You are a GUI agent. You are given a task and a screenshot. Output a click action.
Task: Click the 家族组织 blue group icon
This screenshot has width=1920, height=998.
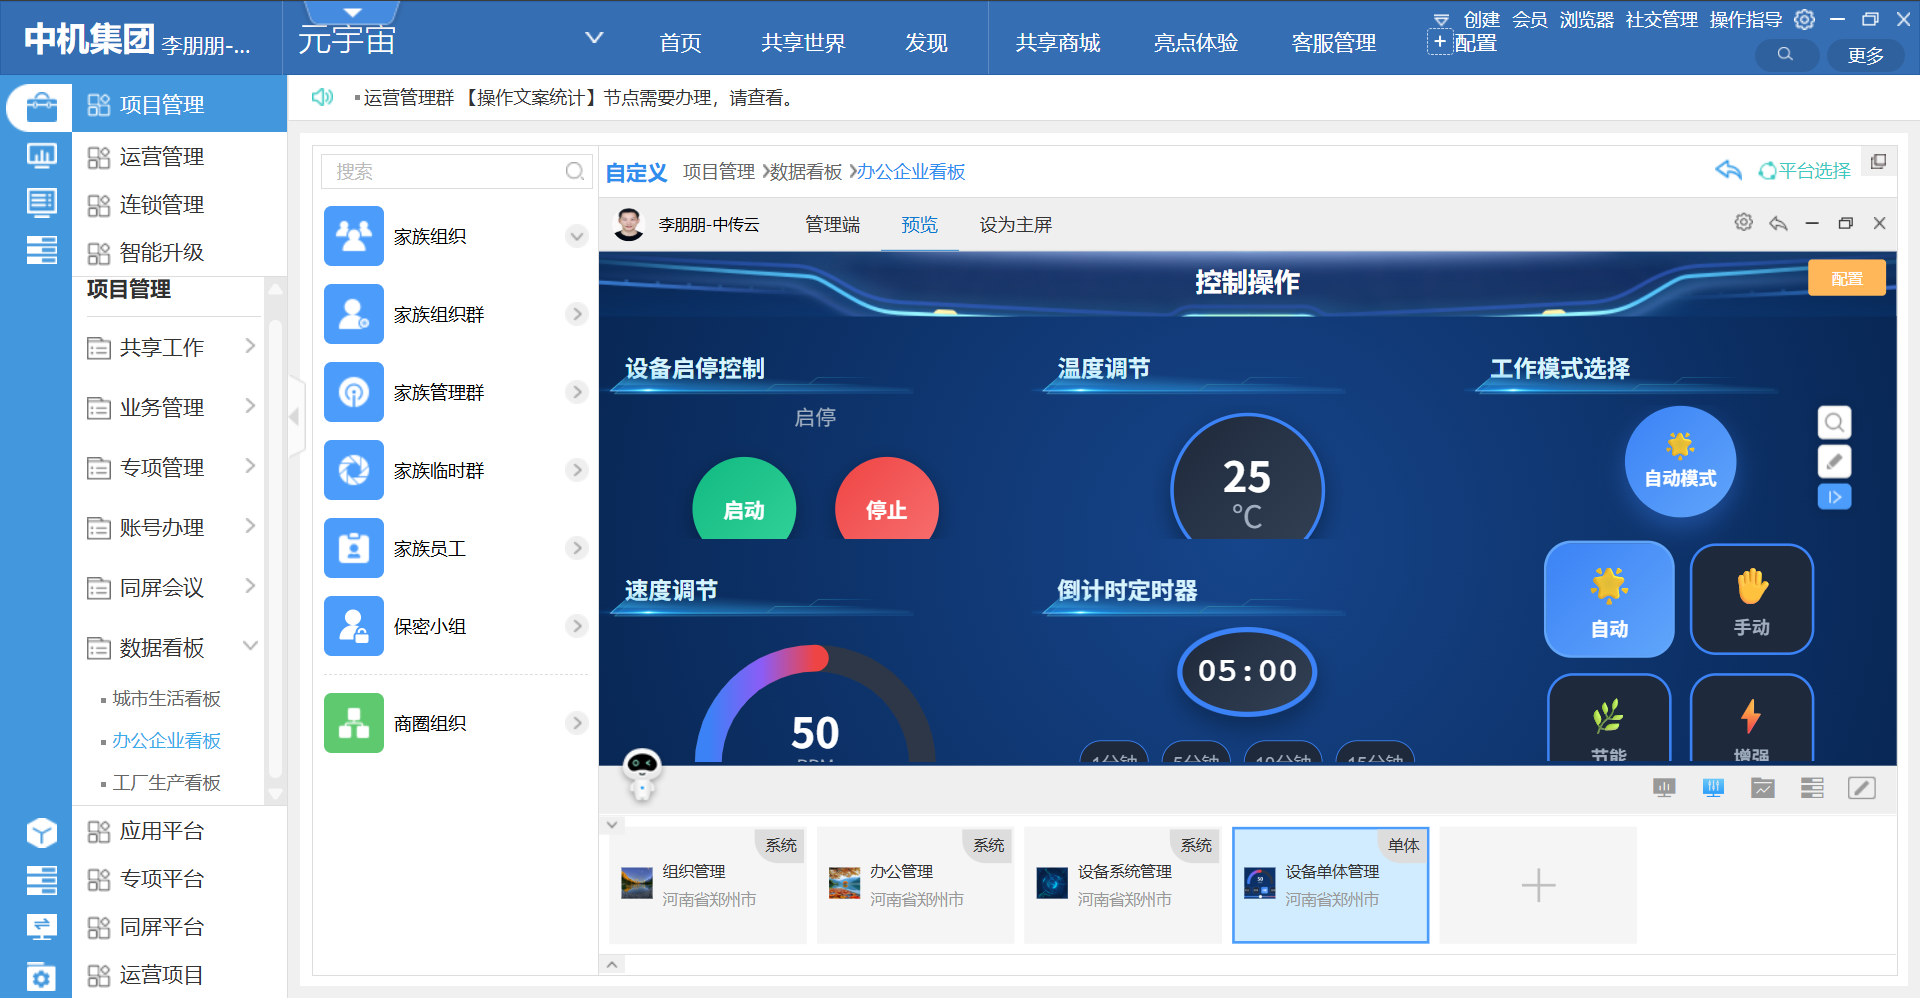tap(354, 236)
